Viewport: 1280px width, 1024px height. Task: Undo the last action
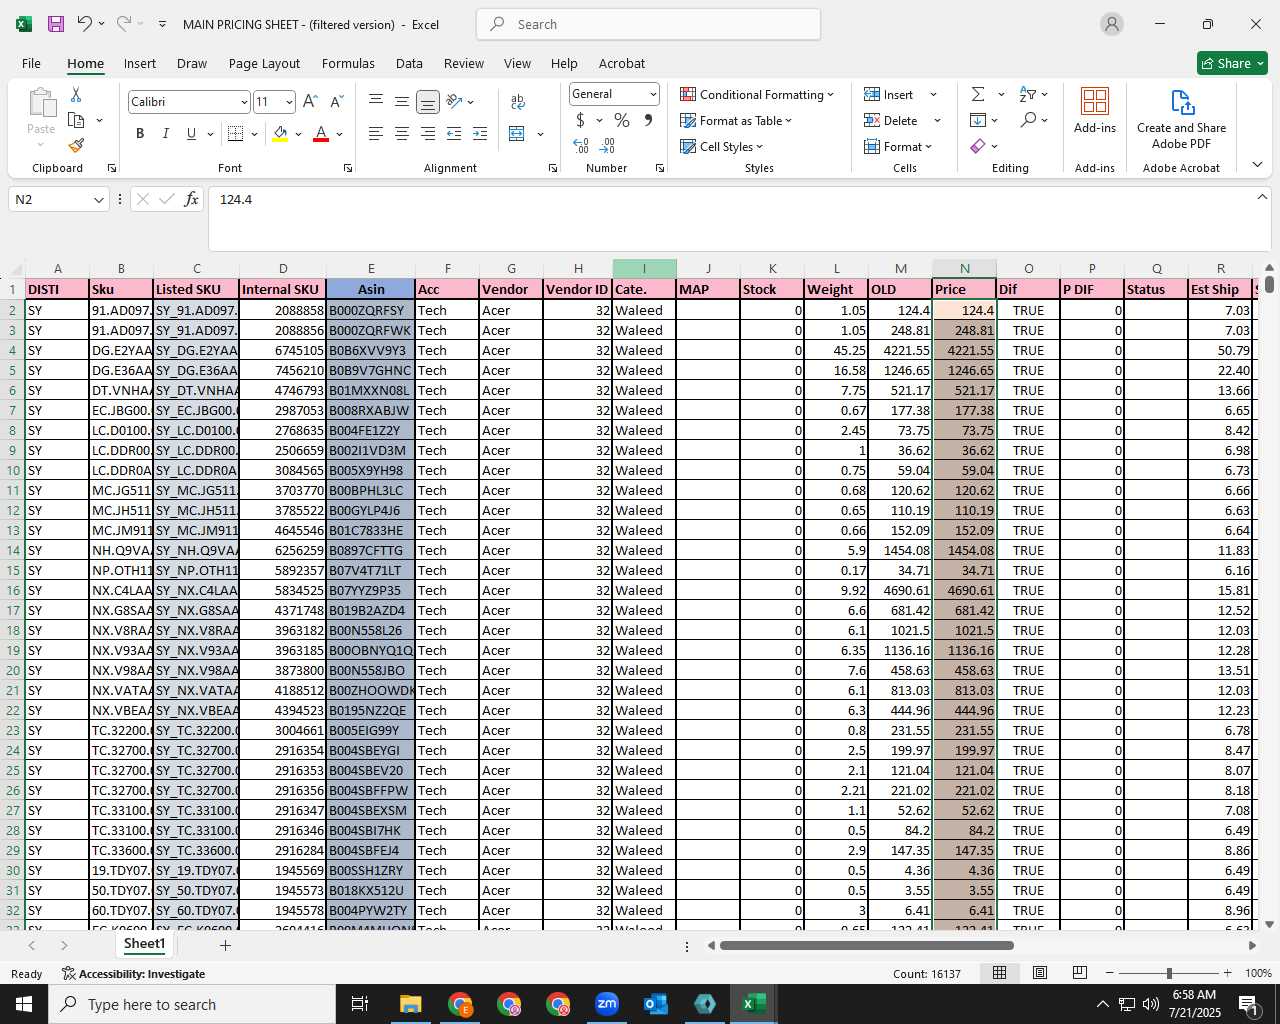pyautogui.click(x=85, y=24)
